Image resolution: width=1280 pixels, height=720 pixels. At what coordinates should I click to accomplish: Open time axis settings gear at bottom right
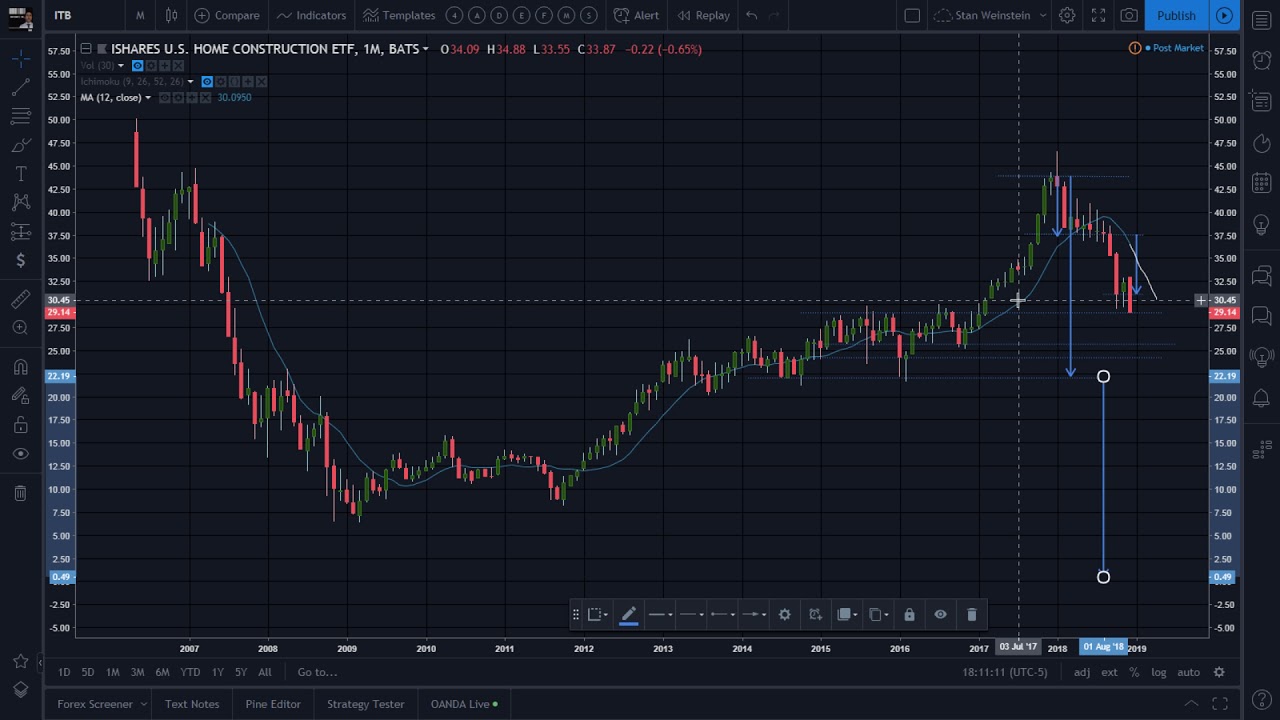[x=1219, y=672]
